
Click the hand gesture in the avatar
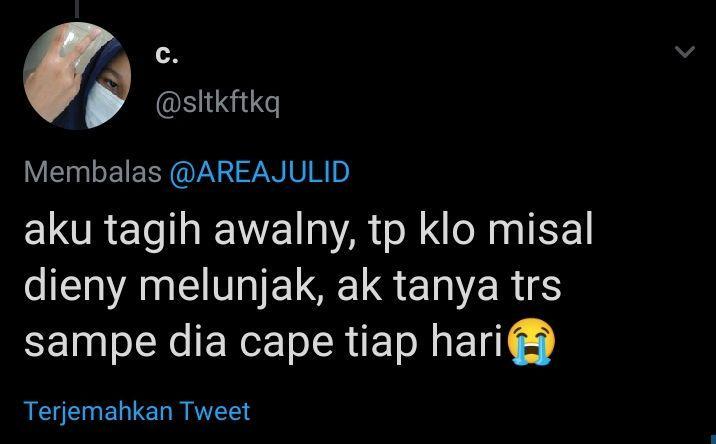[x=55, y=75]
